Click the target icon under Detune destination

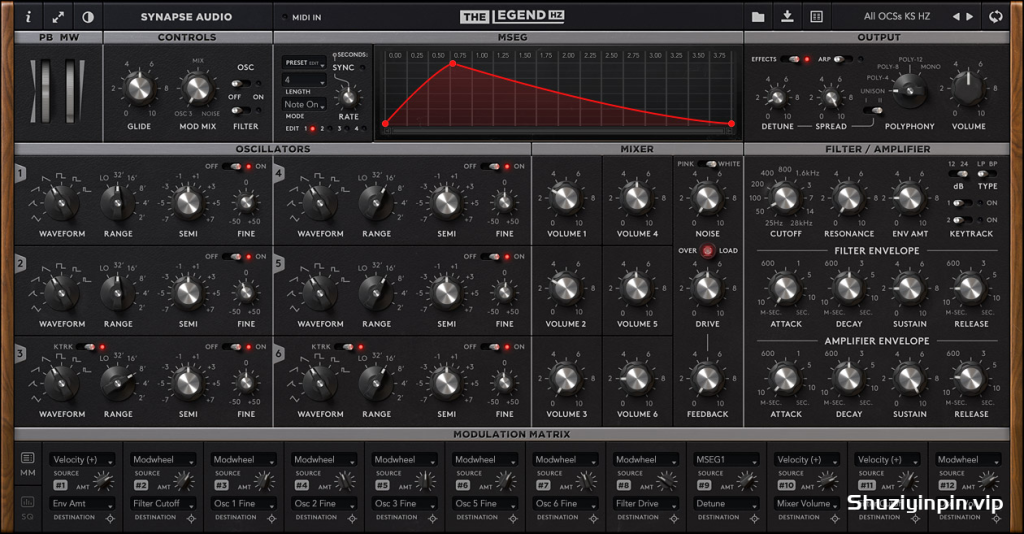coord(754,519)
